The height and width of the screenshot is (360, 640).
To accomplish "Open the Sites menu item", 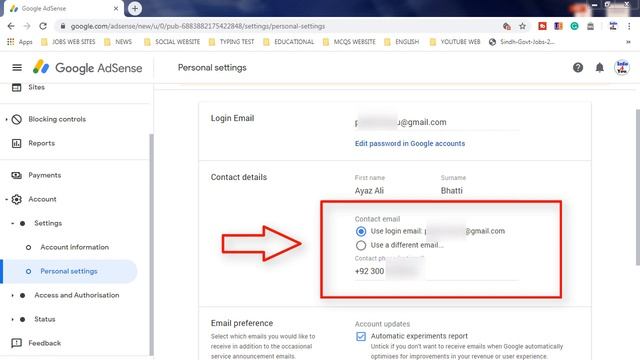I will click(x=36, y=87).
